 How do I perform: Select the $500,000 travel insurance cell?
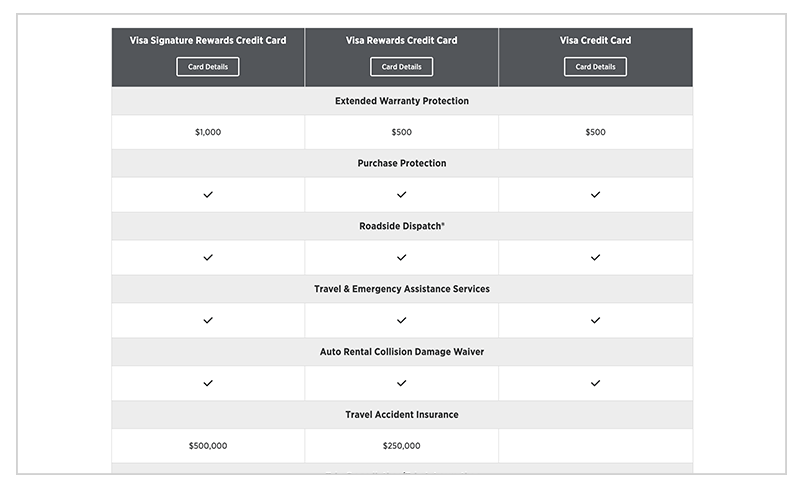click(x=208, y=446)
